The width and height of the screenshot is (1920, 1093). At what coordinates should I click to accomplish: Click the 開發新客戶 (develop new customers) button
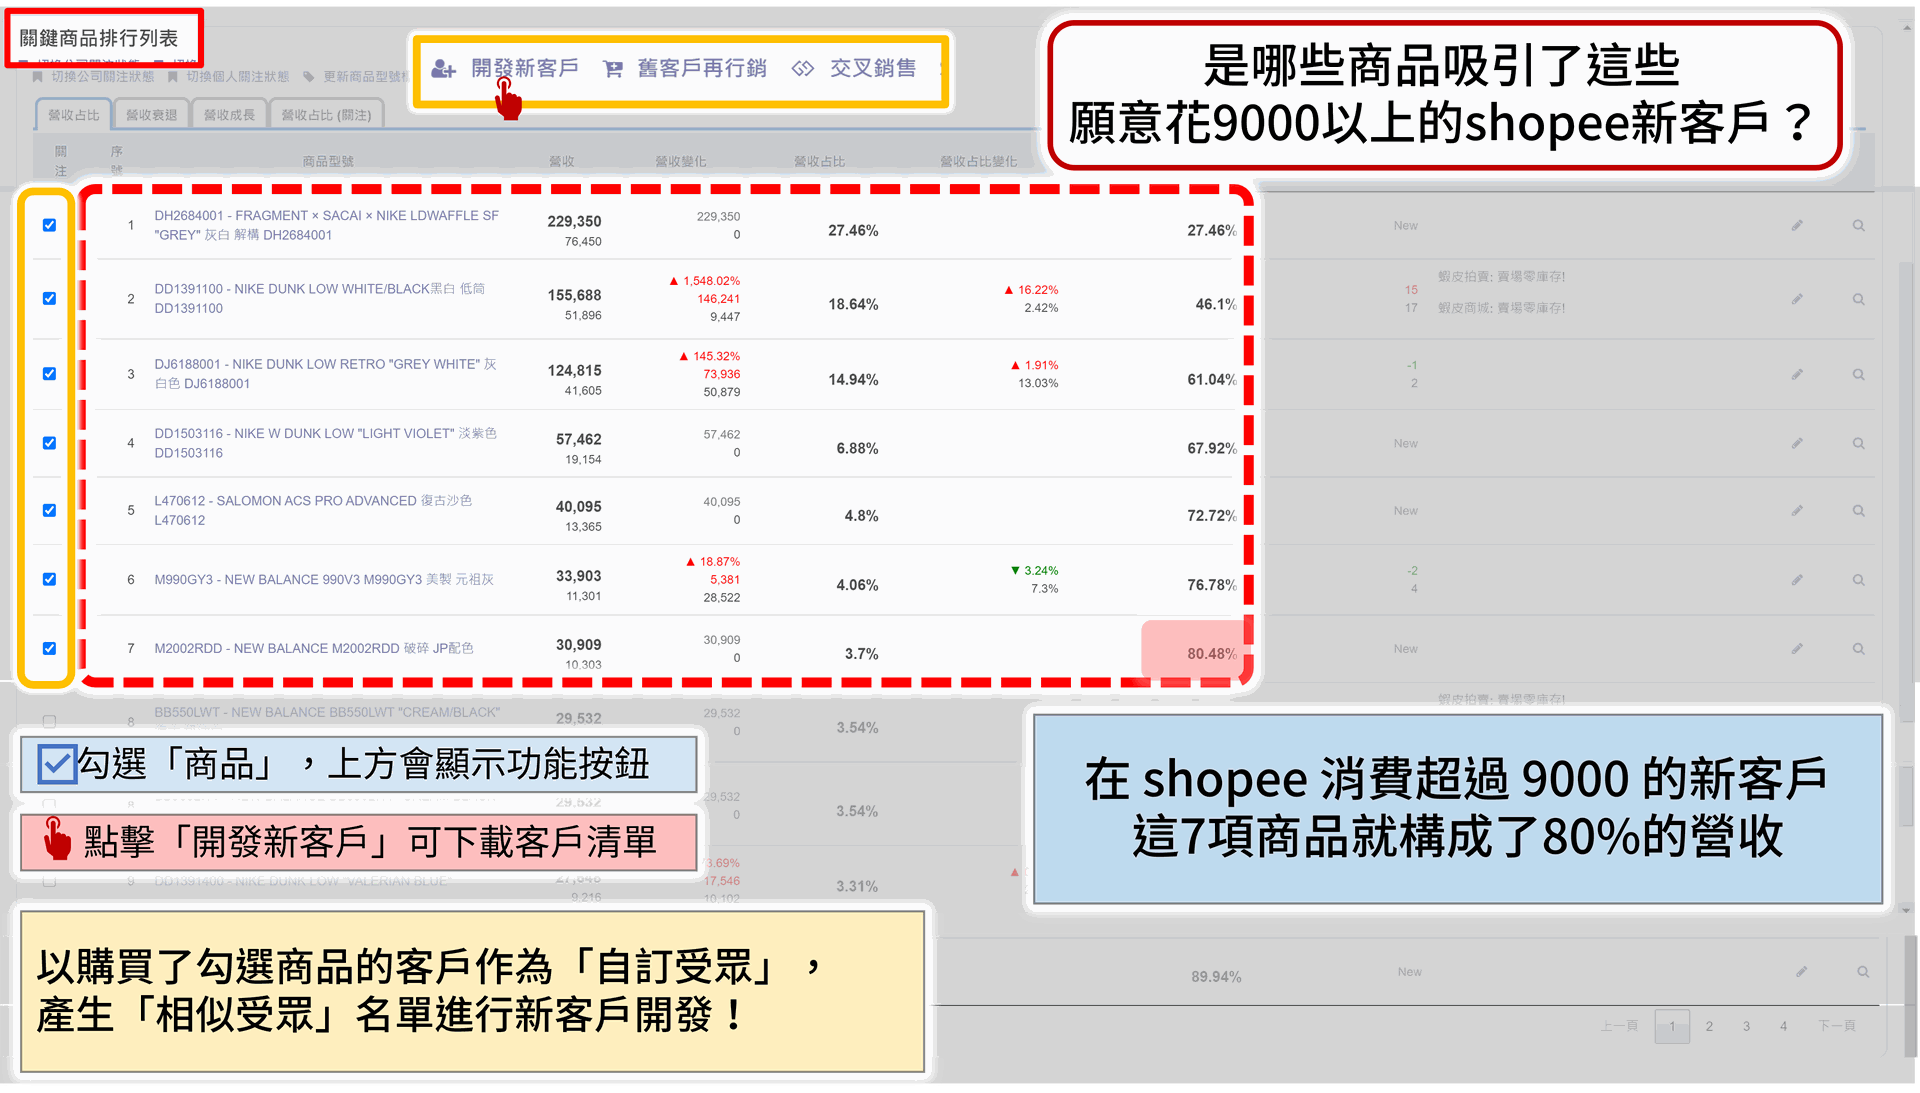click(505, 68)
